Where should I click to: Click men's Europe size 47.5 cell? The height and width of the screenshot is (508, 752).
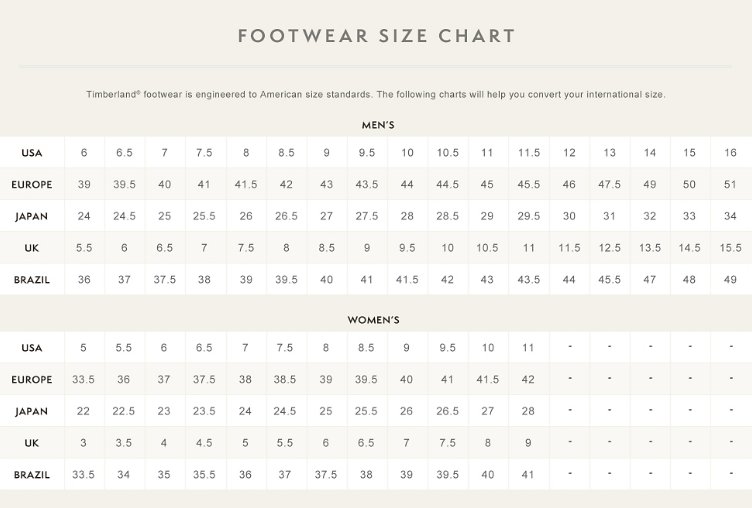tap(609, 185)
